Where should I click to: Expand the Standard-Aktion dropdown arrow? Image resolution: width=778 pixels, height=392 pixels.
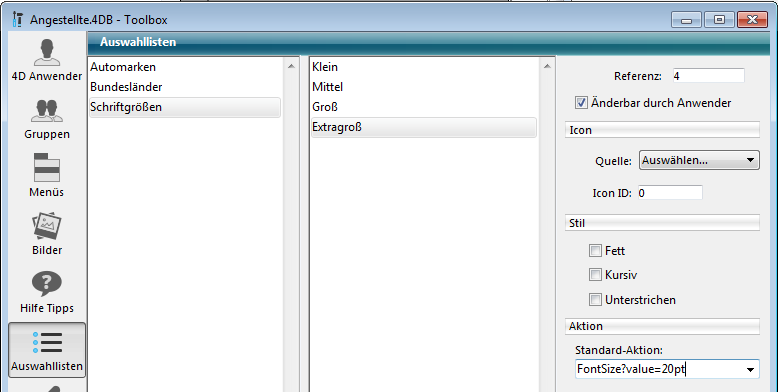(750, 370)
